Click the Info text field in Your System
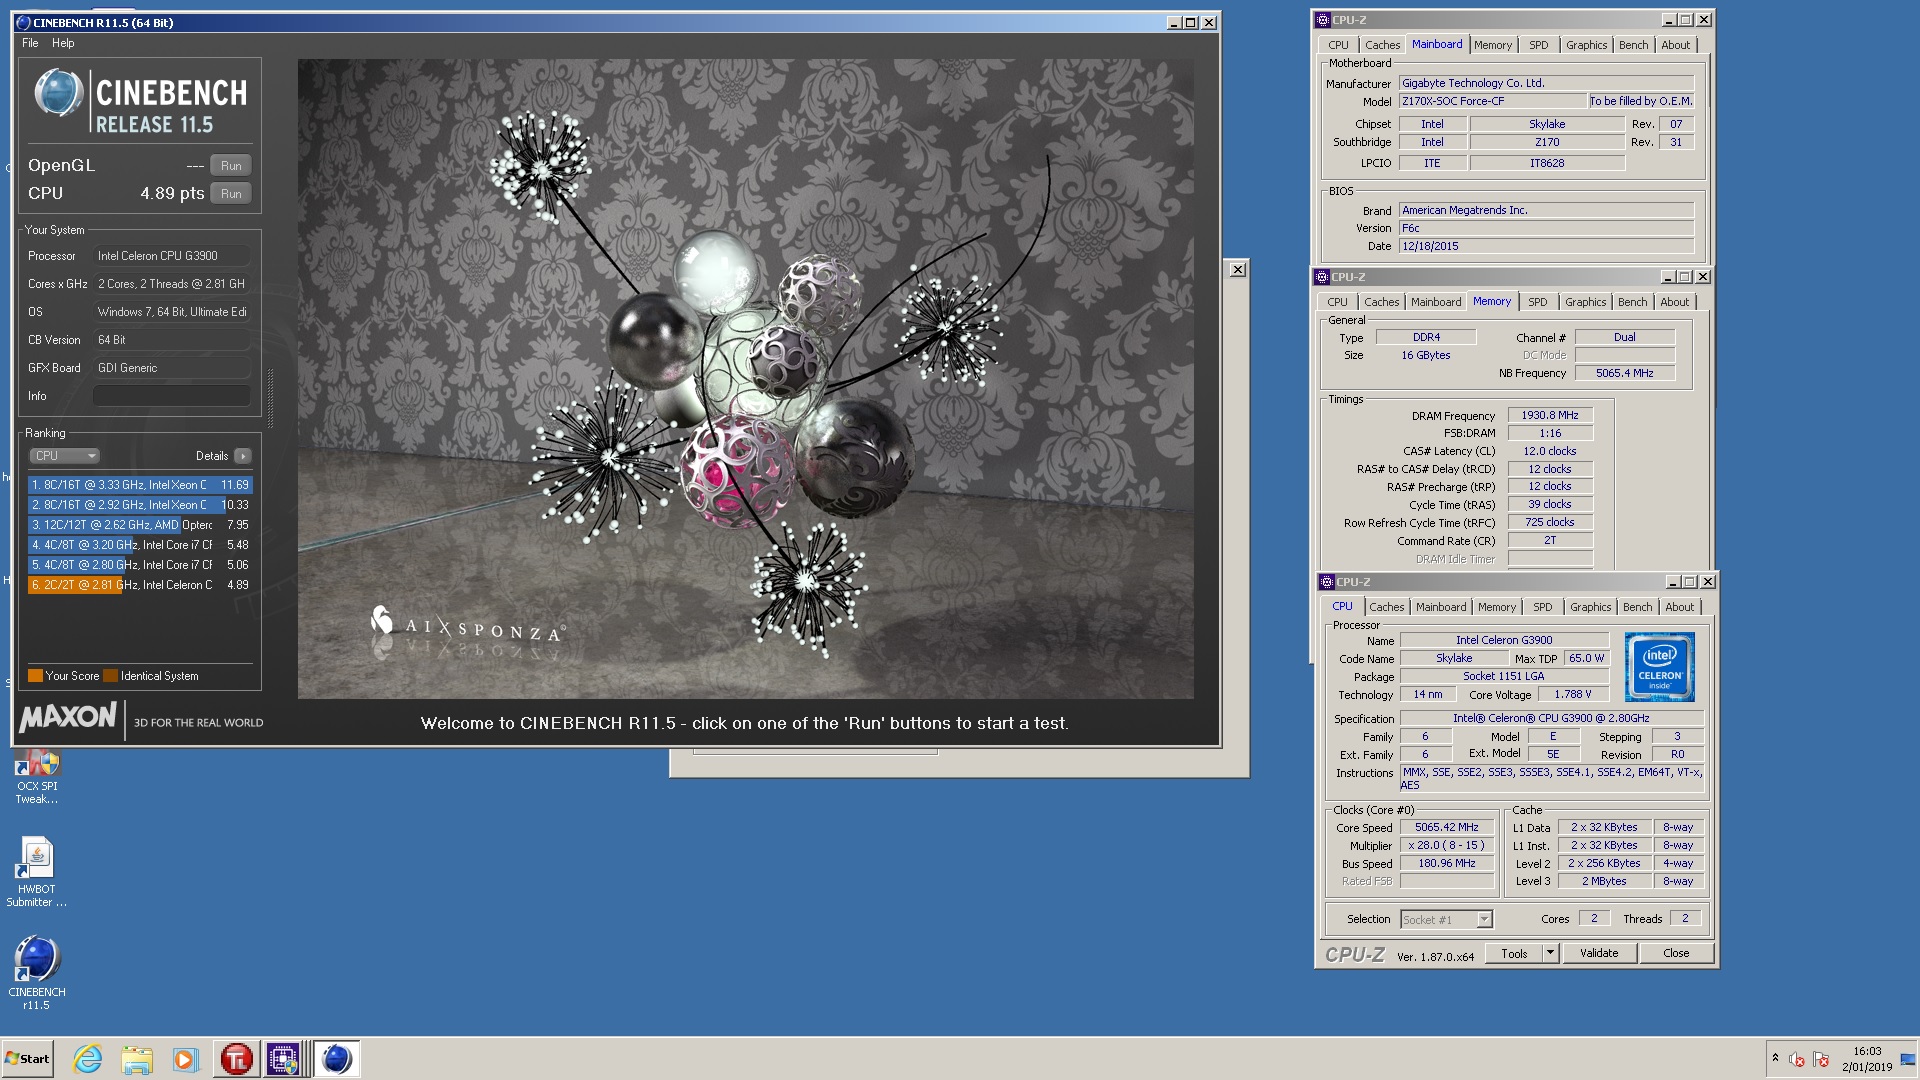The image size is (1920, 1080). click(x=172, y=396)
